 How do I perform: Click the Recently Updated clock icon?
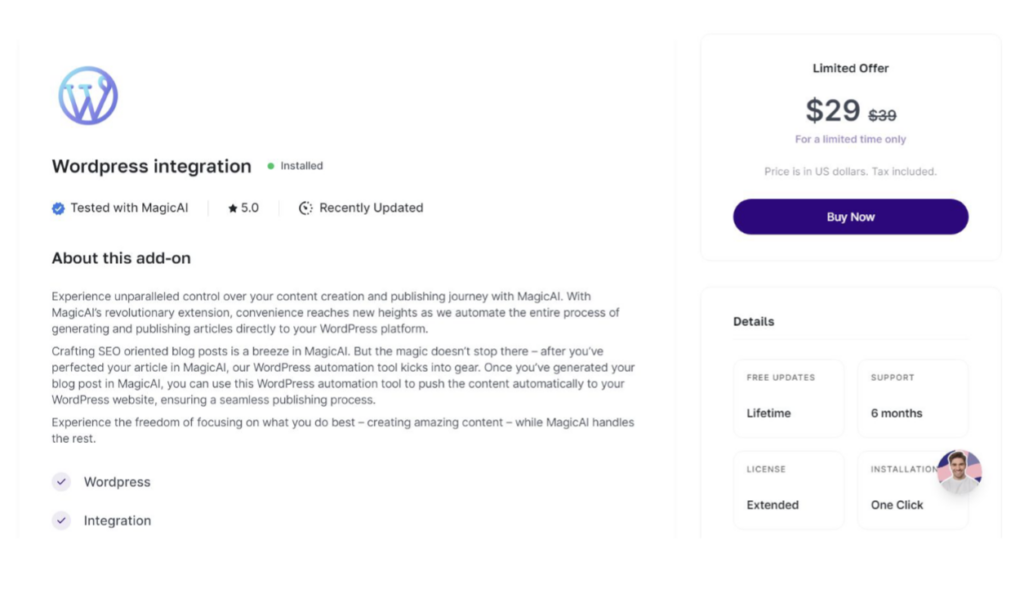pos(306,208)
